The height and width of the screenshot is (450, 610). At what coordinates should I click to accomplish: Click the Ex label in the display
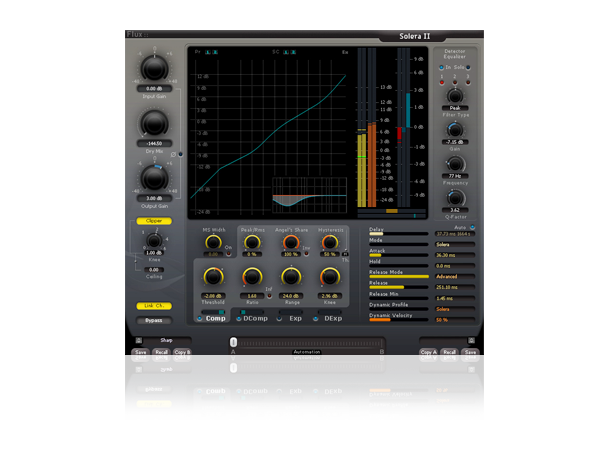345,52
